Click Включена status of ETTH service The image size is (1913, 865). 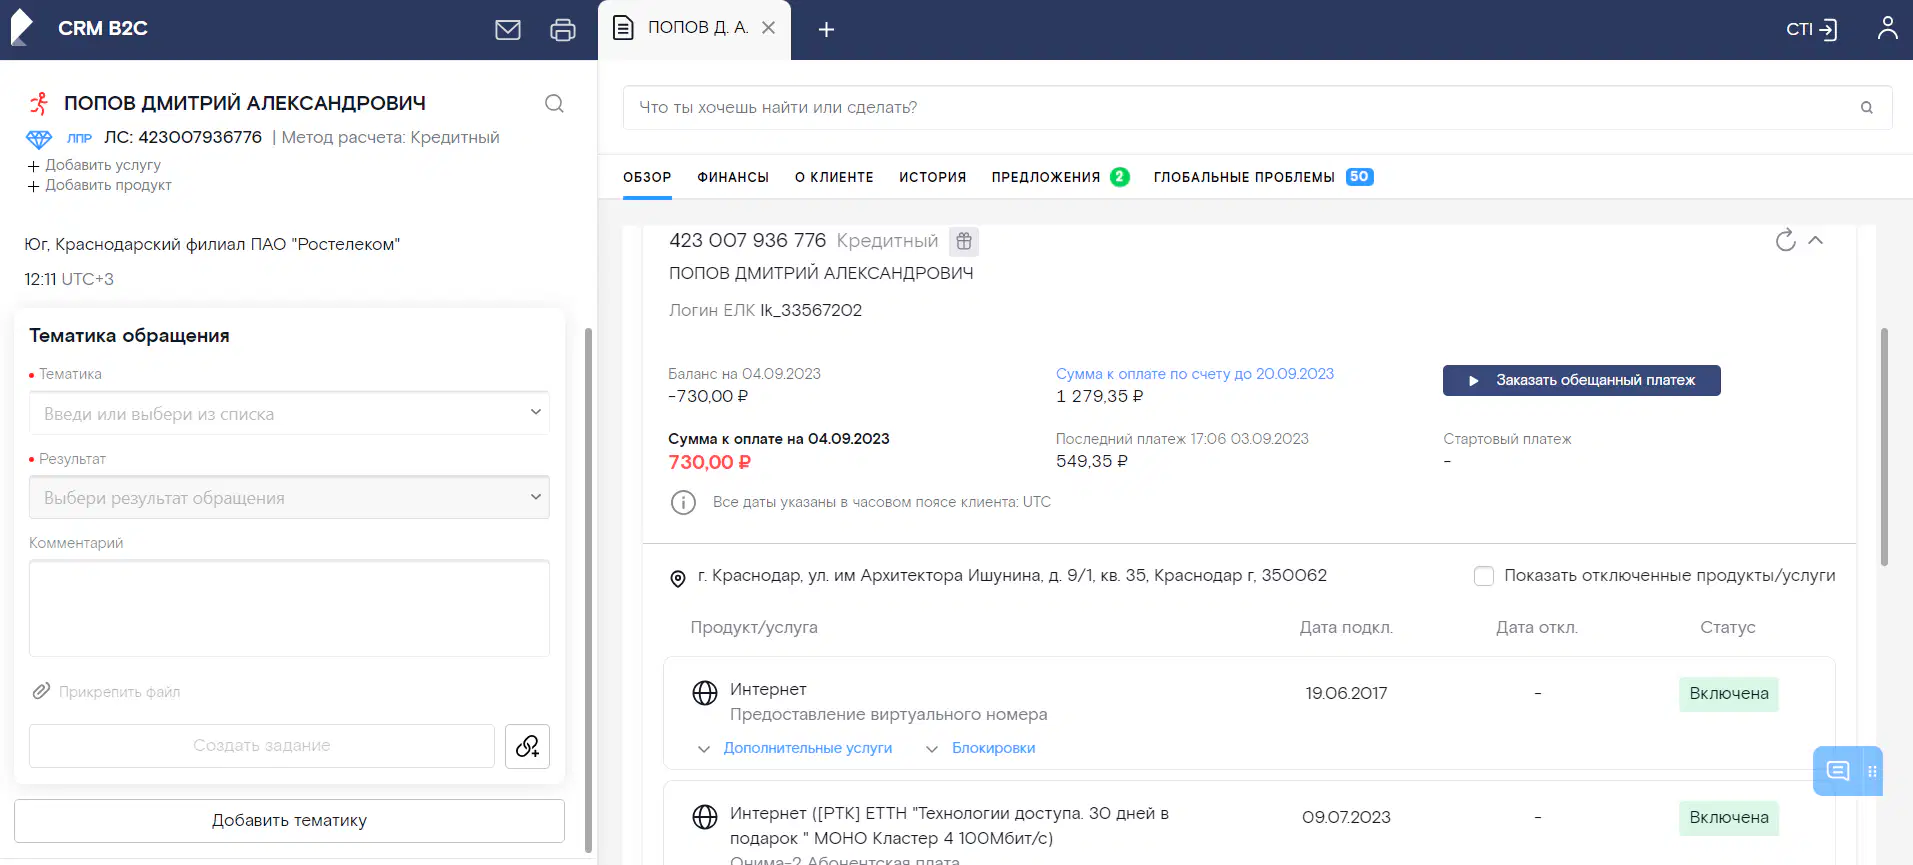1728,818
